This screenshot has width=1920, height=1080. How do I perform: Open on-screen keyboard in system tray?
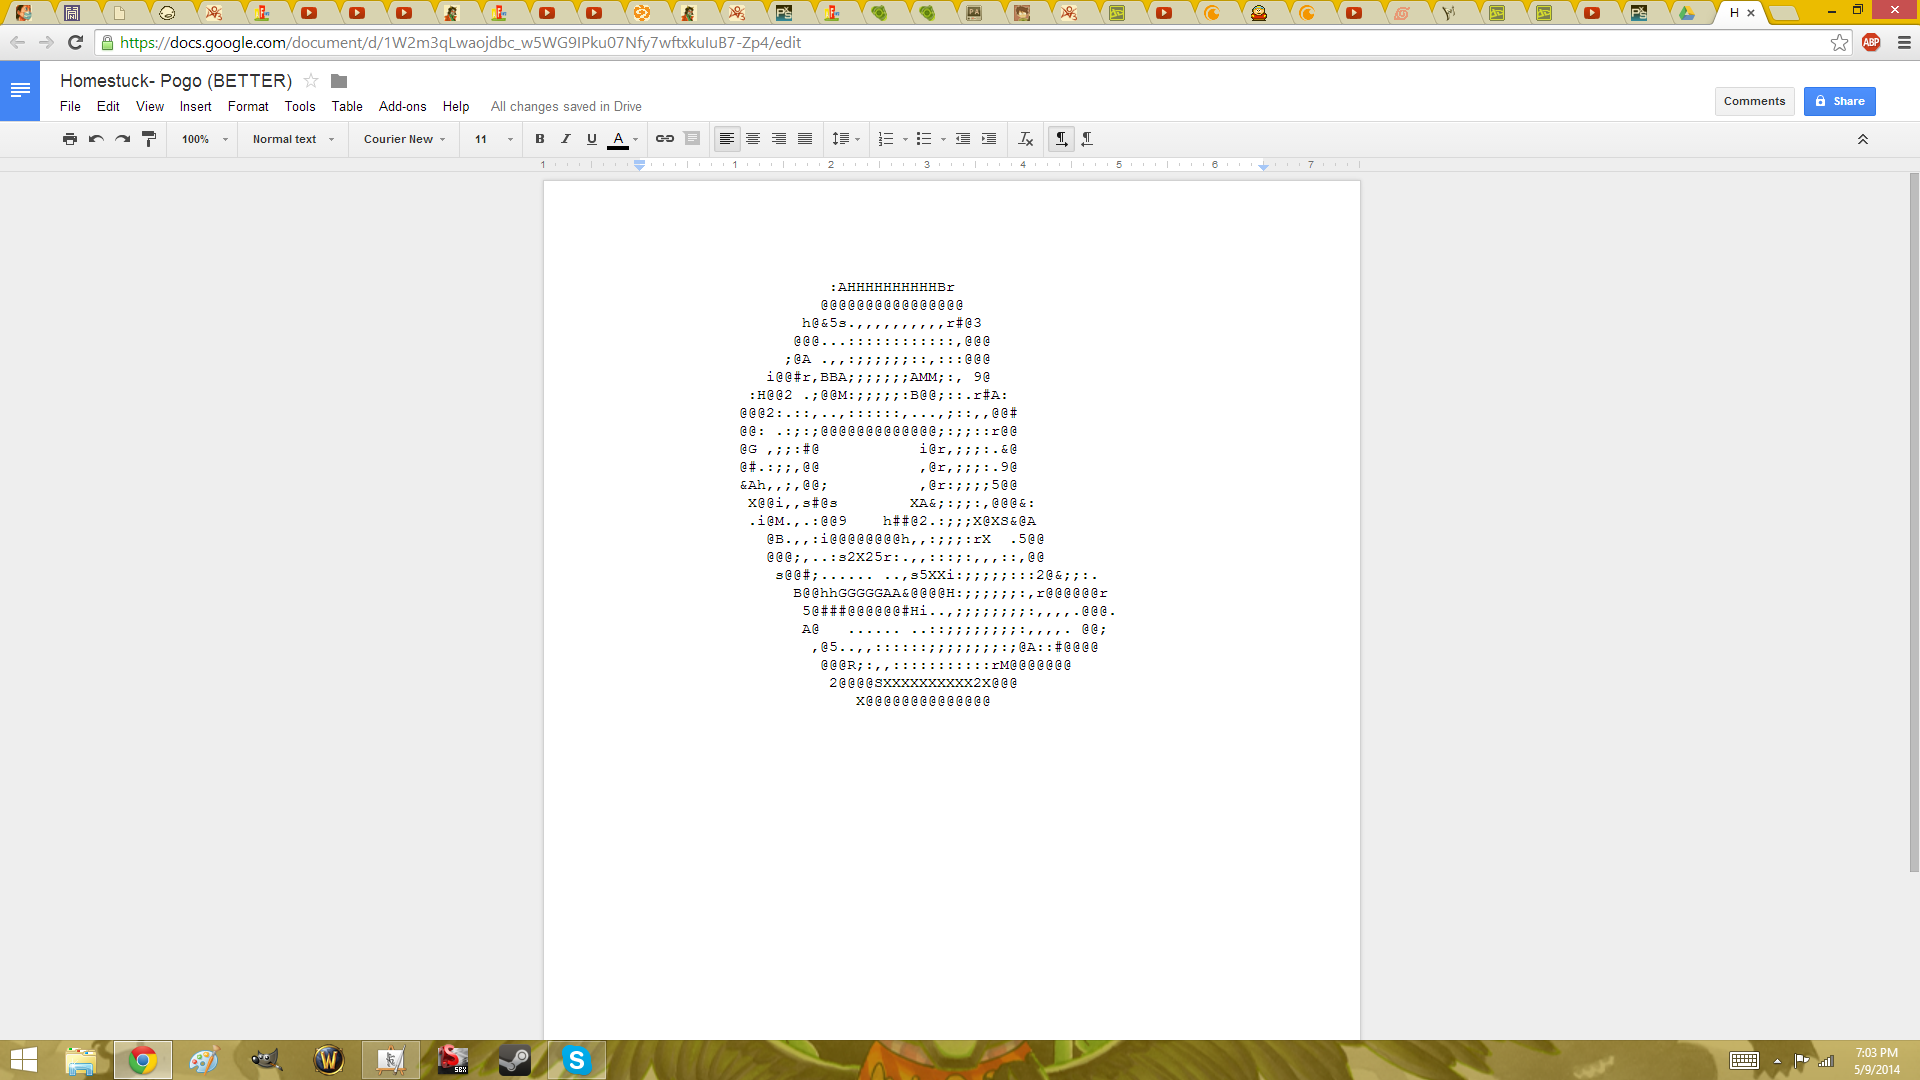point(1744,1061)
